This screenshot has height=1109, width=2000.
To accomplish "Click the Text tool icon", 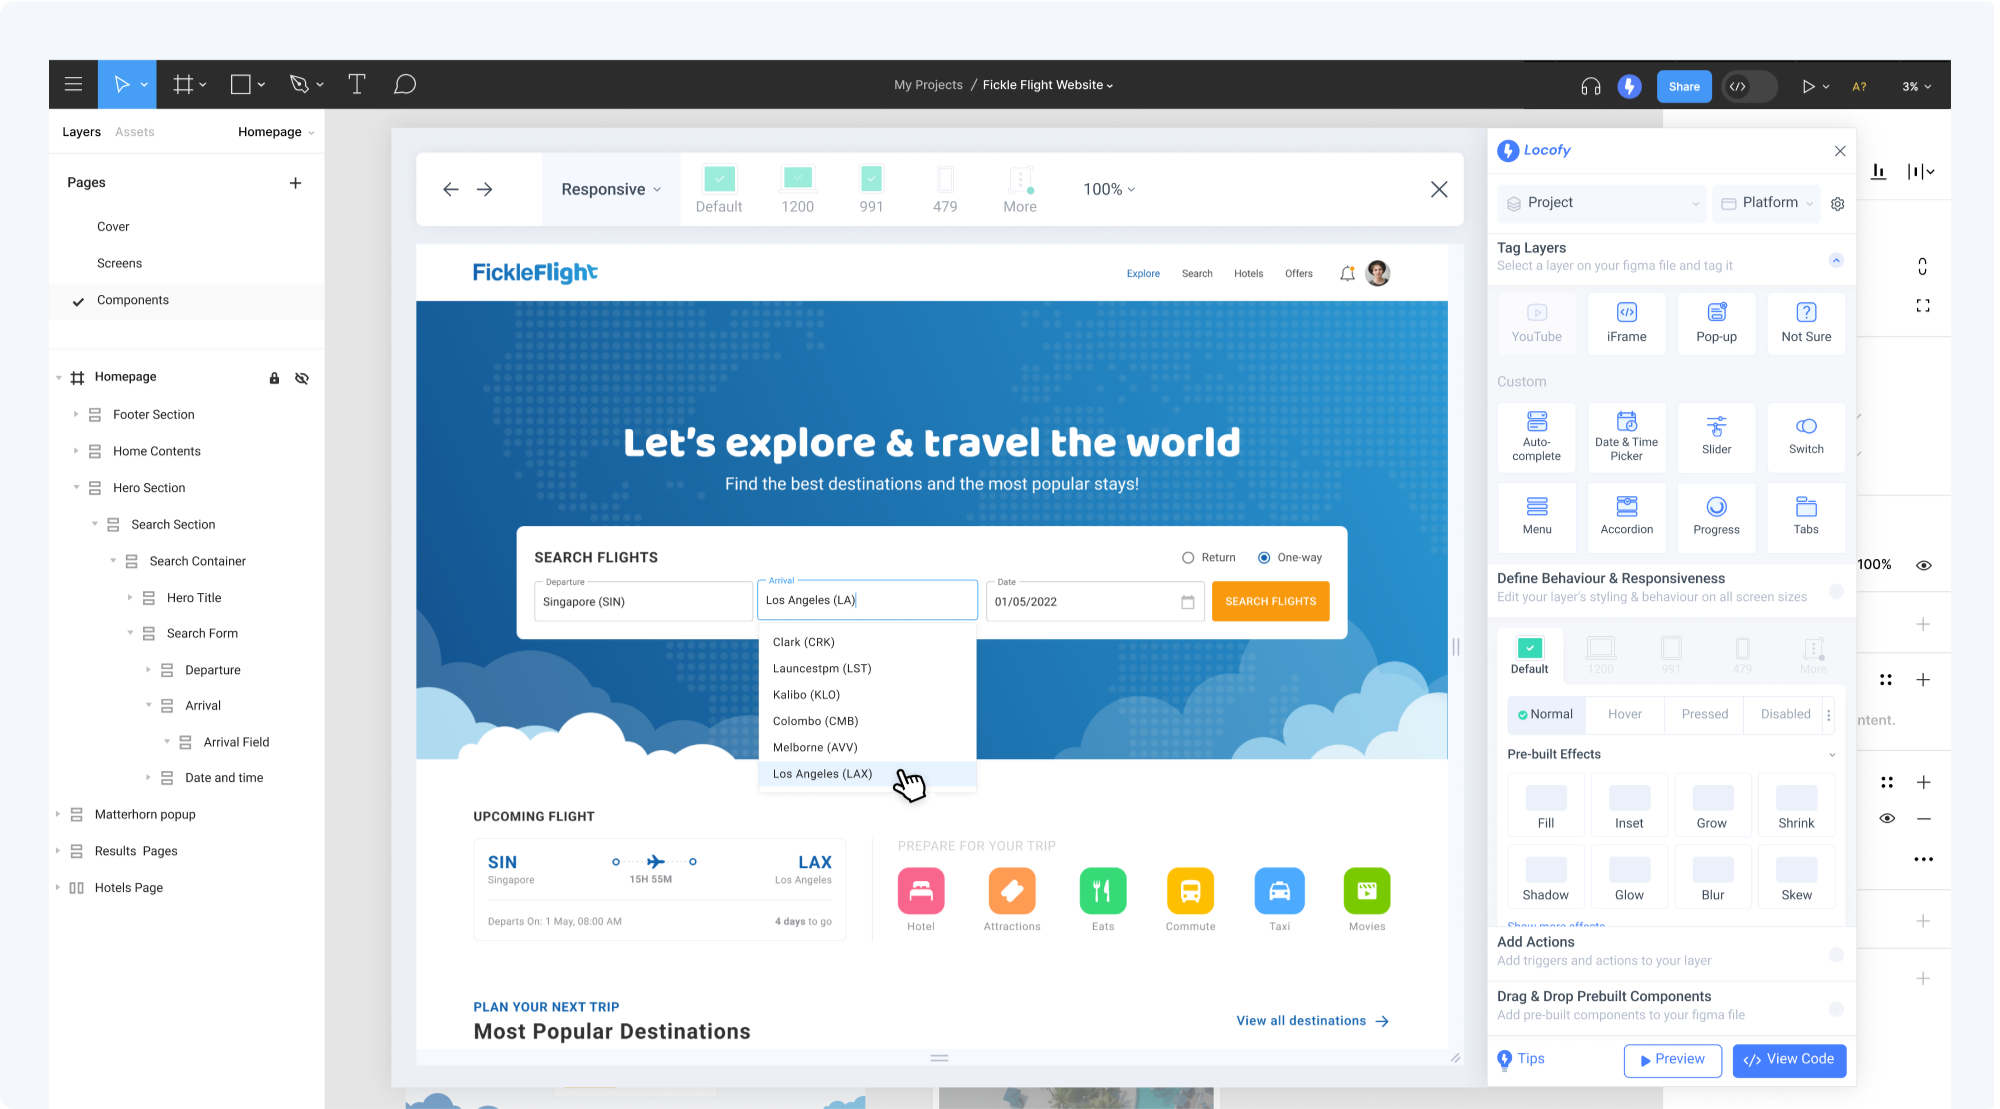I will tap(356, 83).
